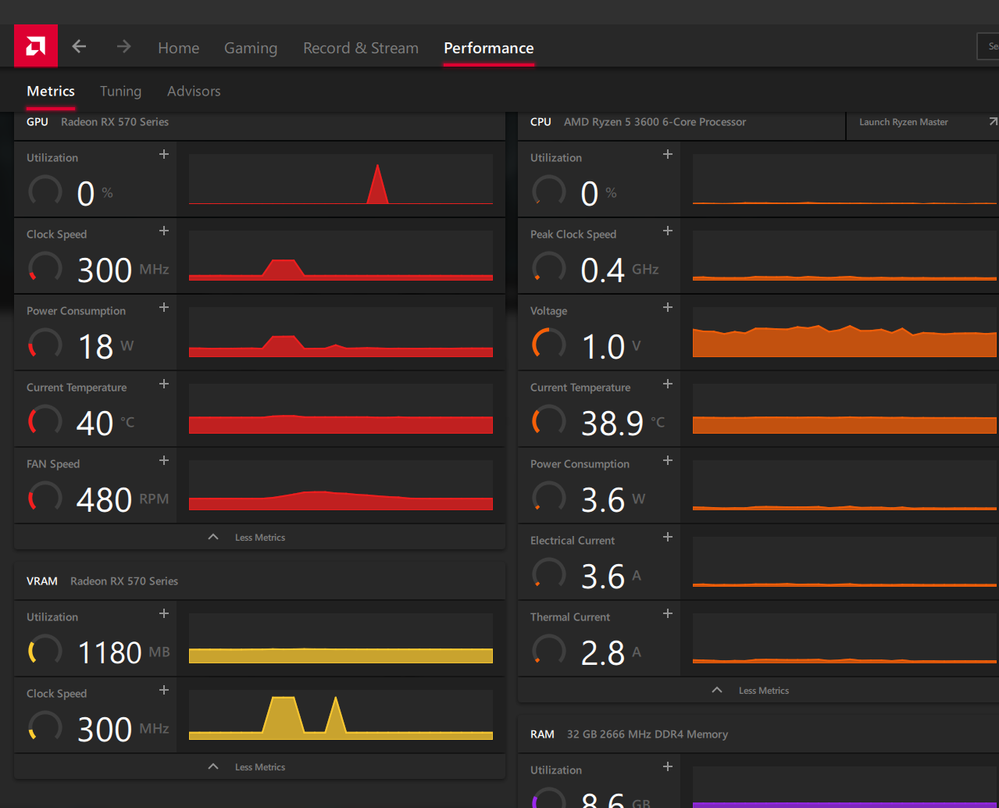Viewport: 999px width, 808px height.
Task: Click the GPU 300 MHz clock speed value
Action: point(123,270)
